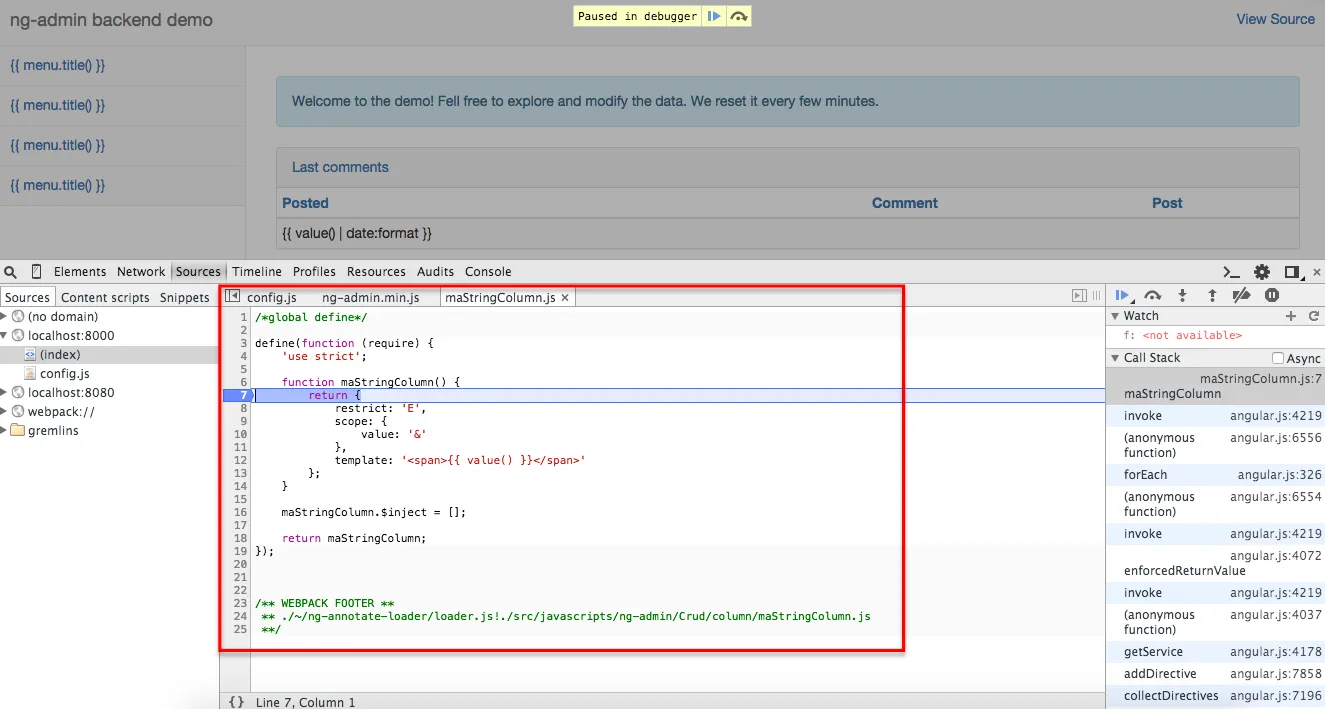Refresh the watch expressions list

pos(1312,315)
